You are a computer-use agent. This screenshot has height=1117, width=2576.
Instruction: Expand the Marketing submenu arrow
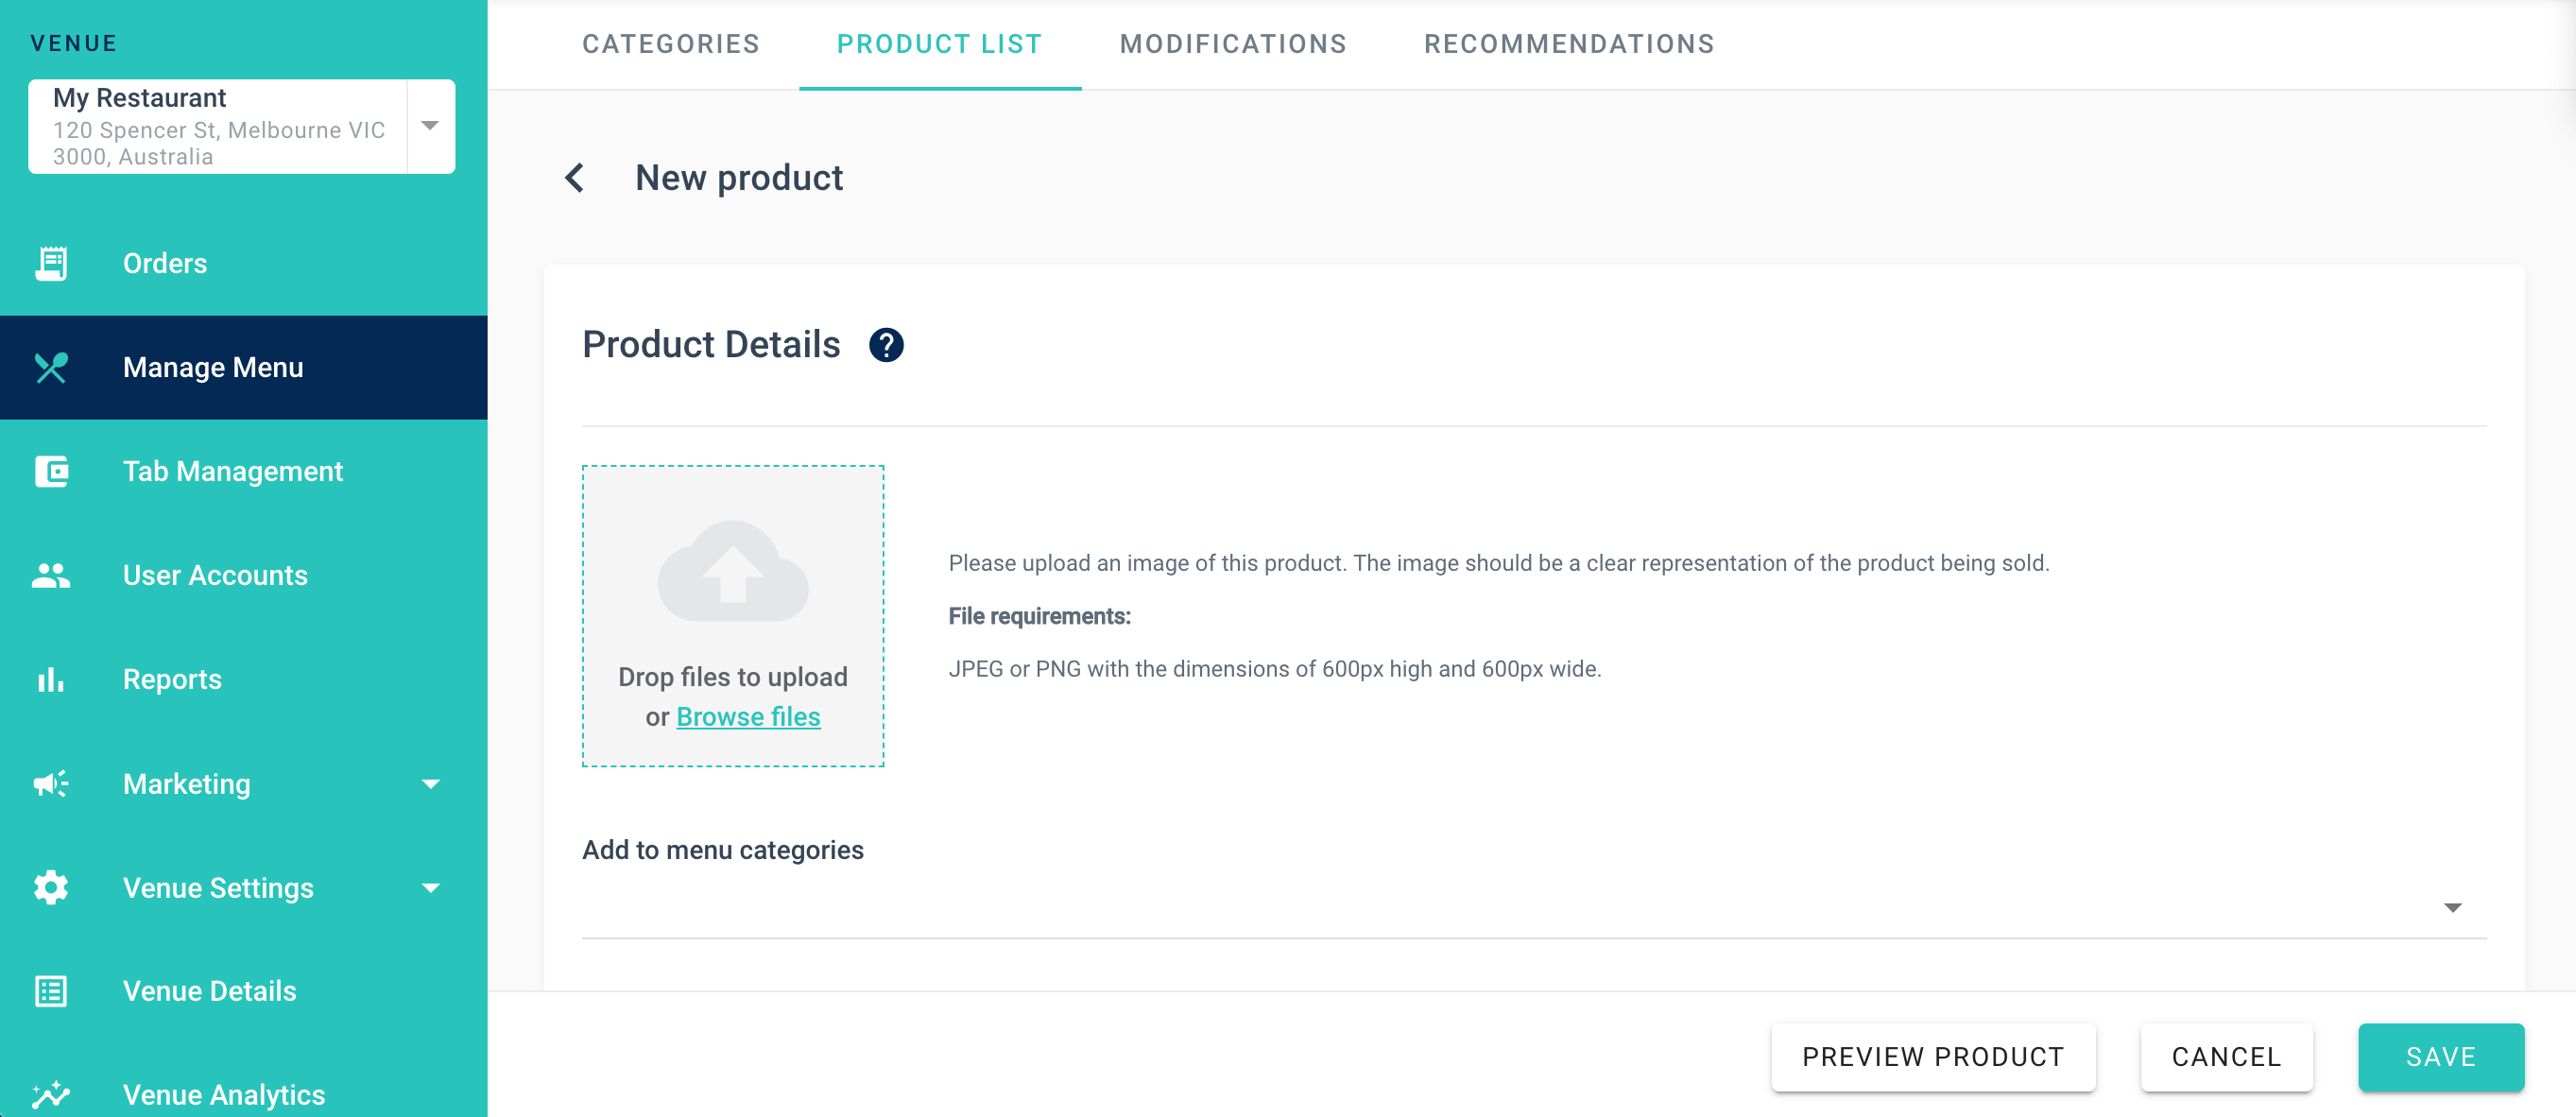tap(431, 784)
